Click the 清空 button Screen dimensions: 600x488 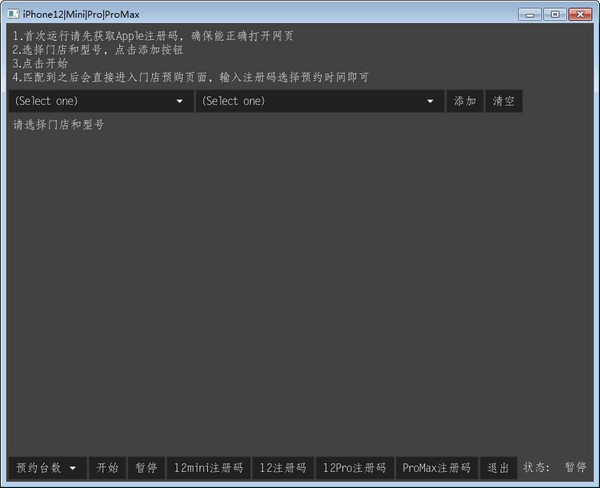[x=504, y=101]
